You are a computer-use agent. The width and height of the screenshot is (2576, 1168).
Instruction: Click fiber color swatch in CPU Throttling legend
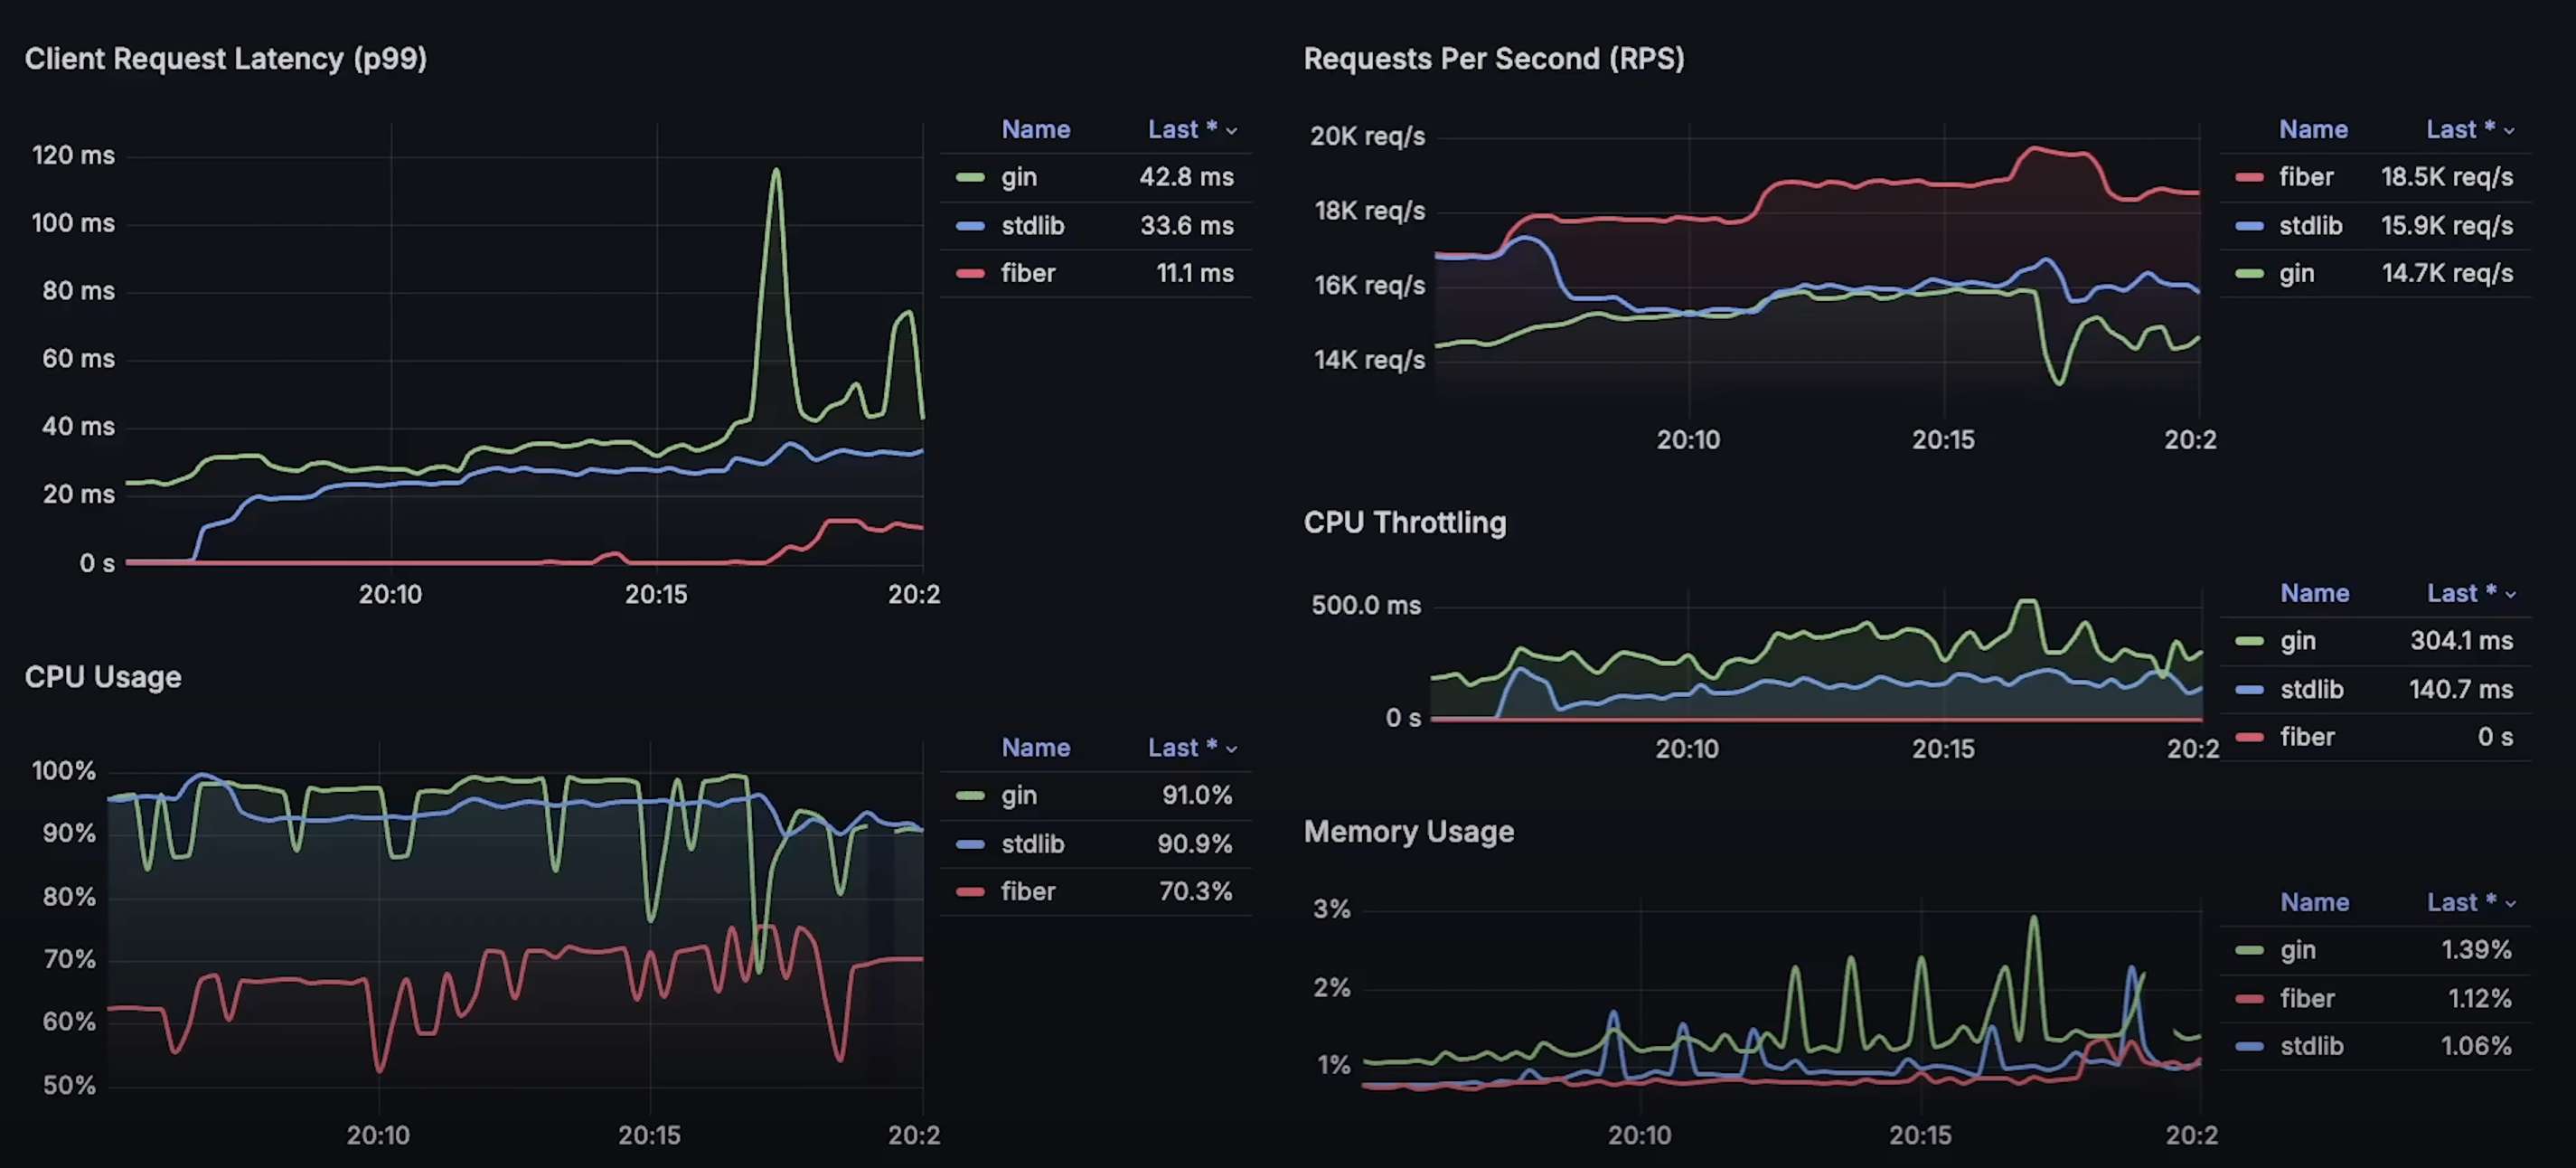pyautogui.click(x=2249, y=738)
